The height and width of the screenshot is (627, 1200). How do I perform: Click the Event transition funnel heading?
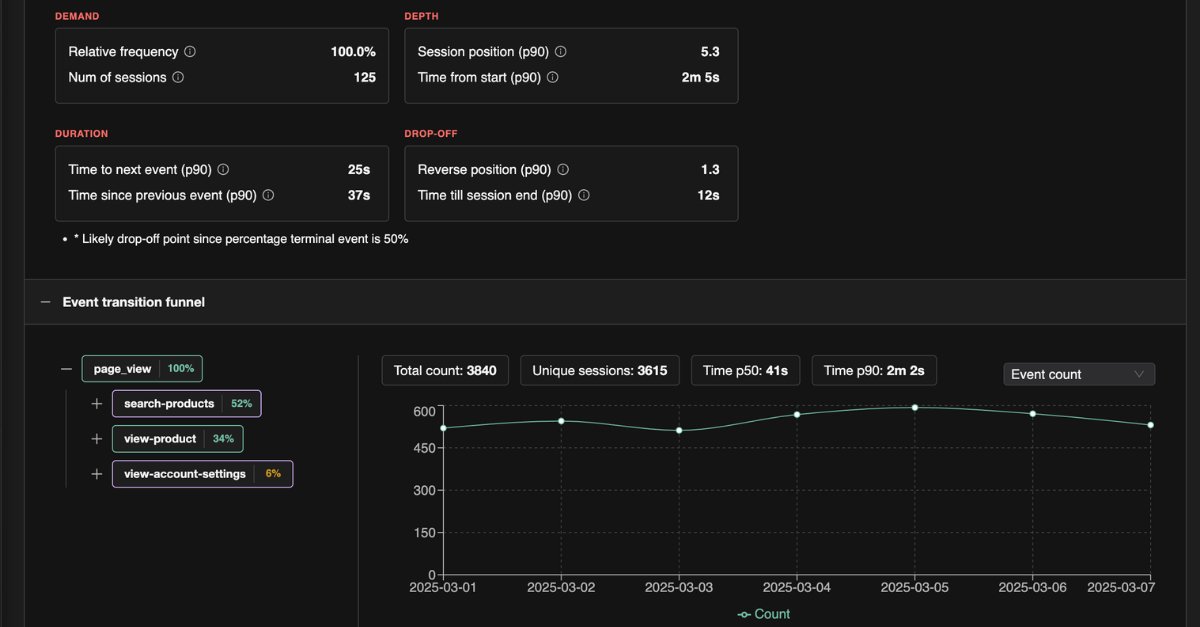click(x=134, y=302)
